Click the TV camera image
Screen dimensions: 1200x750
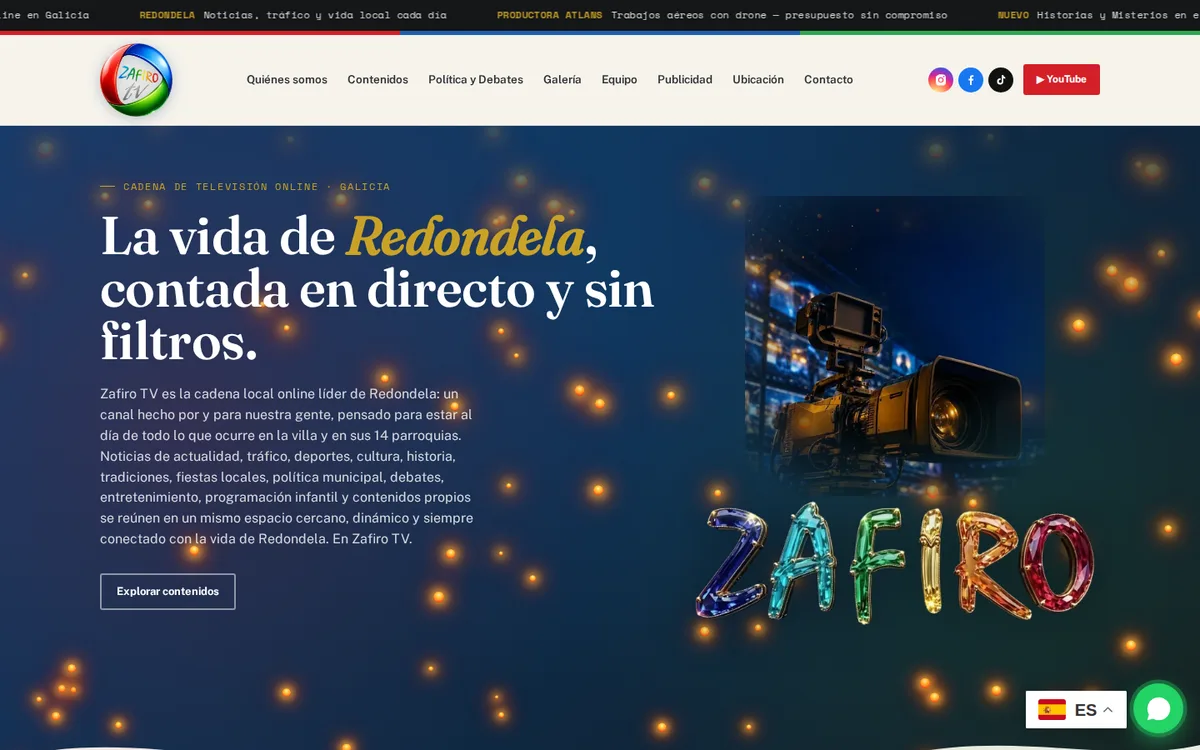[895, 346]
